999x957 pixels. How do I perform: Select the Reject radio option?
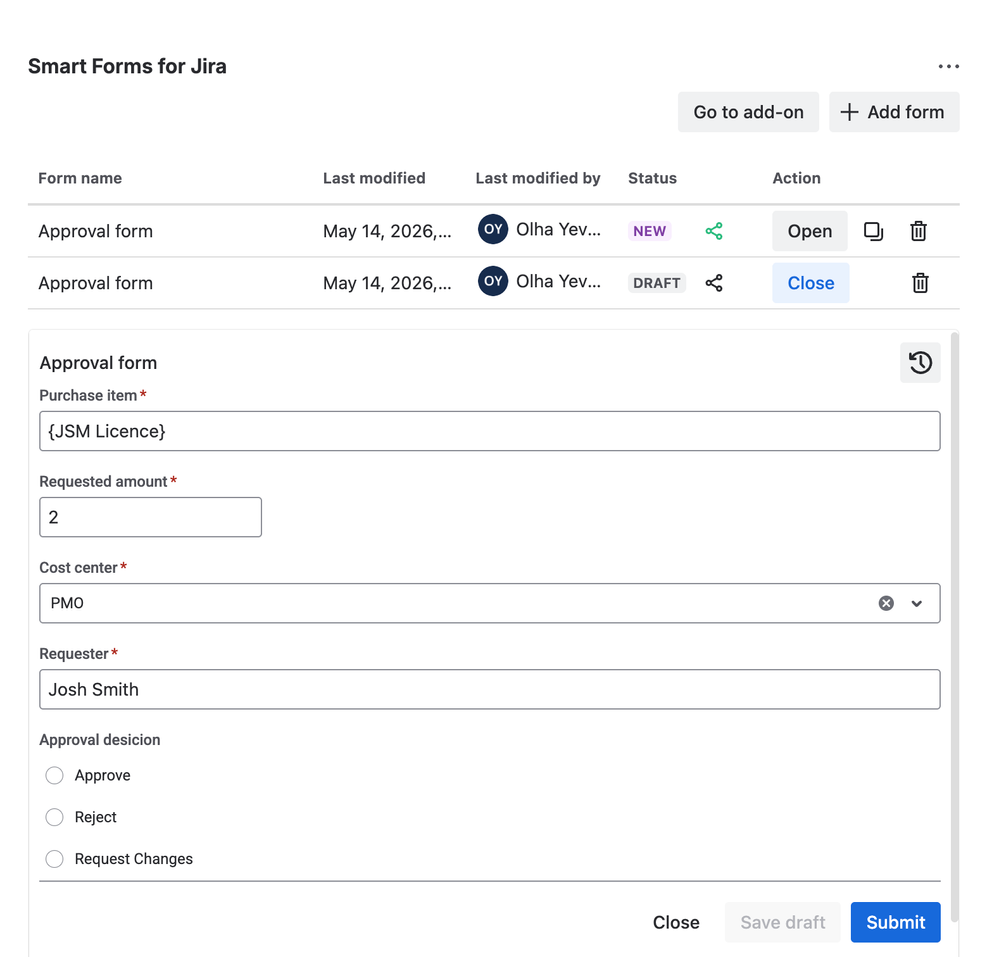point(54,817)
